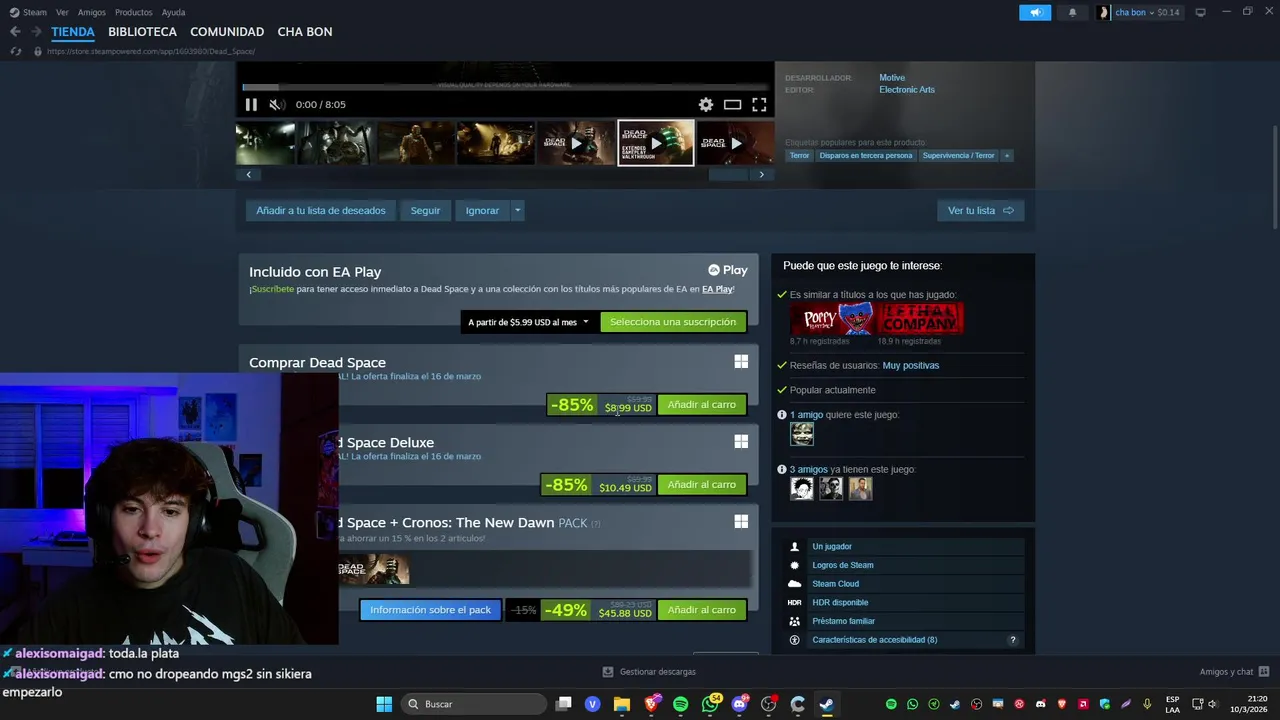
Task: Toggle theater mode on video player
Action: [732, 104]
